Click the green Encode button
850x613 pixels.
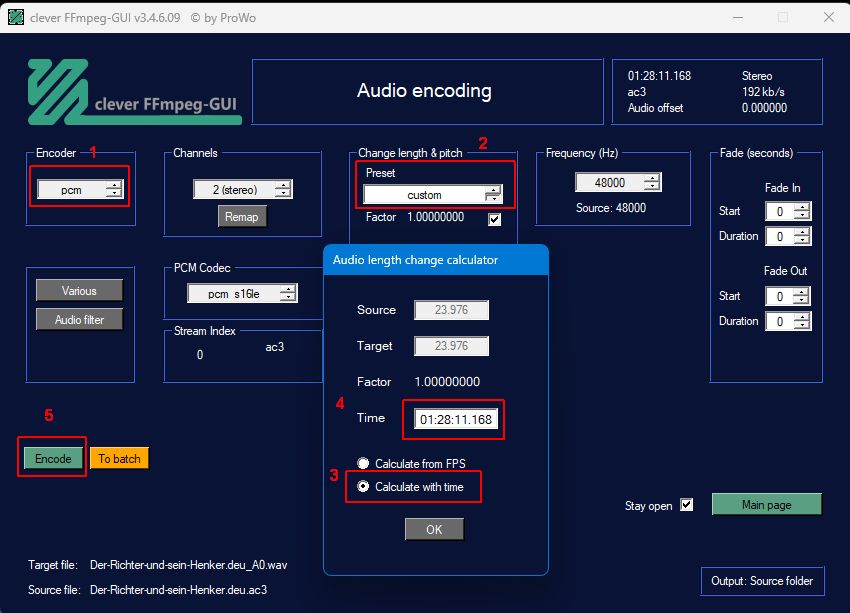[53, 459]
